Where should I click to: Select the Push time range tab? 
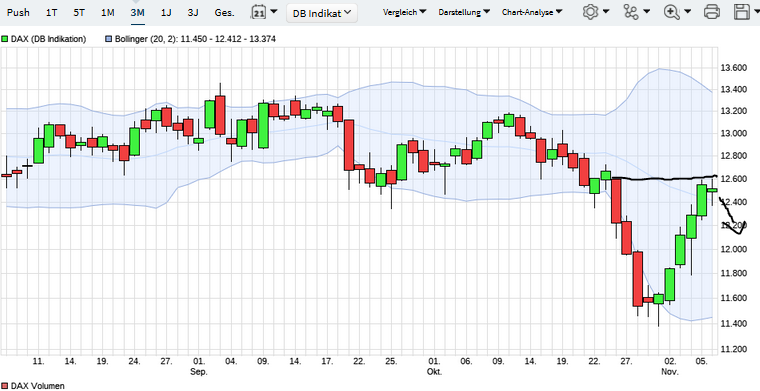tap(18, 13)
